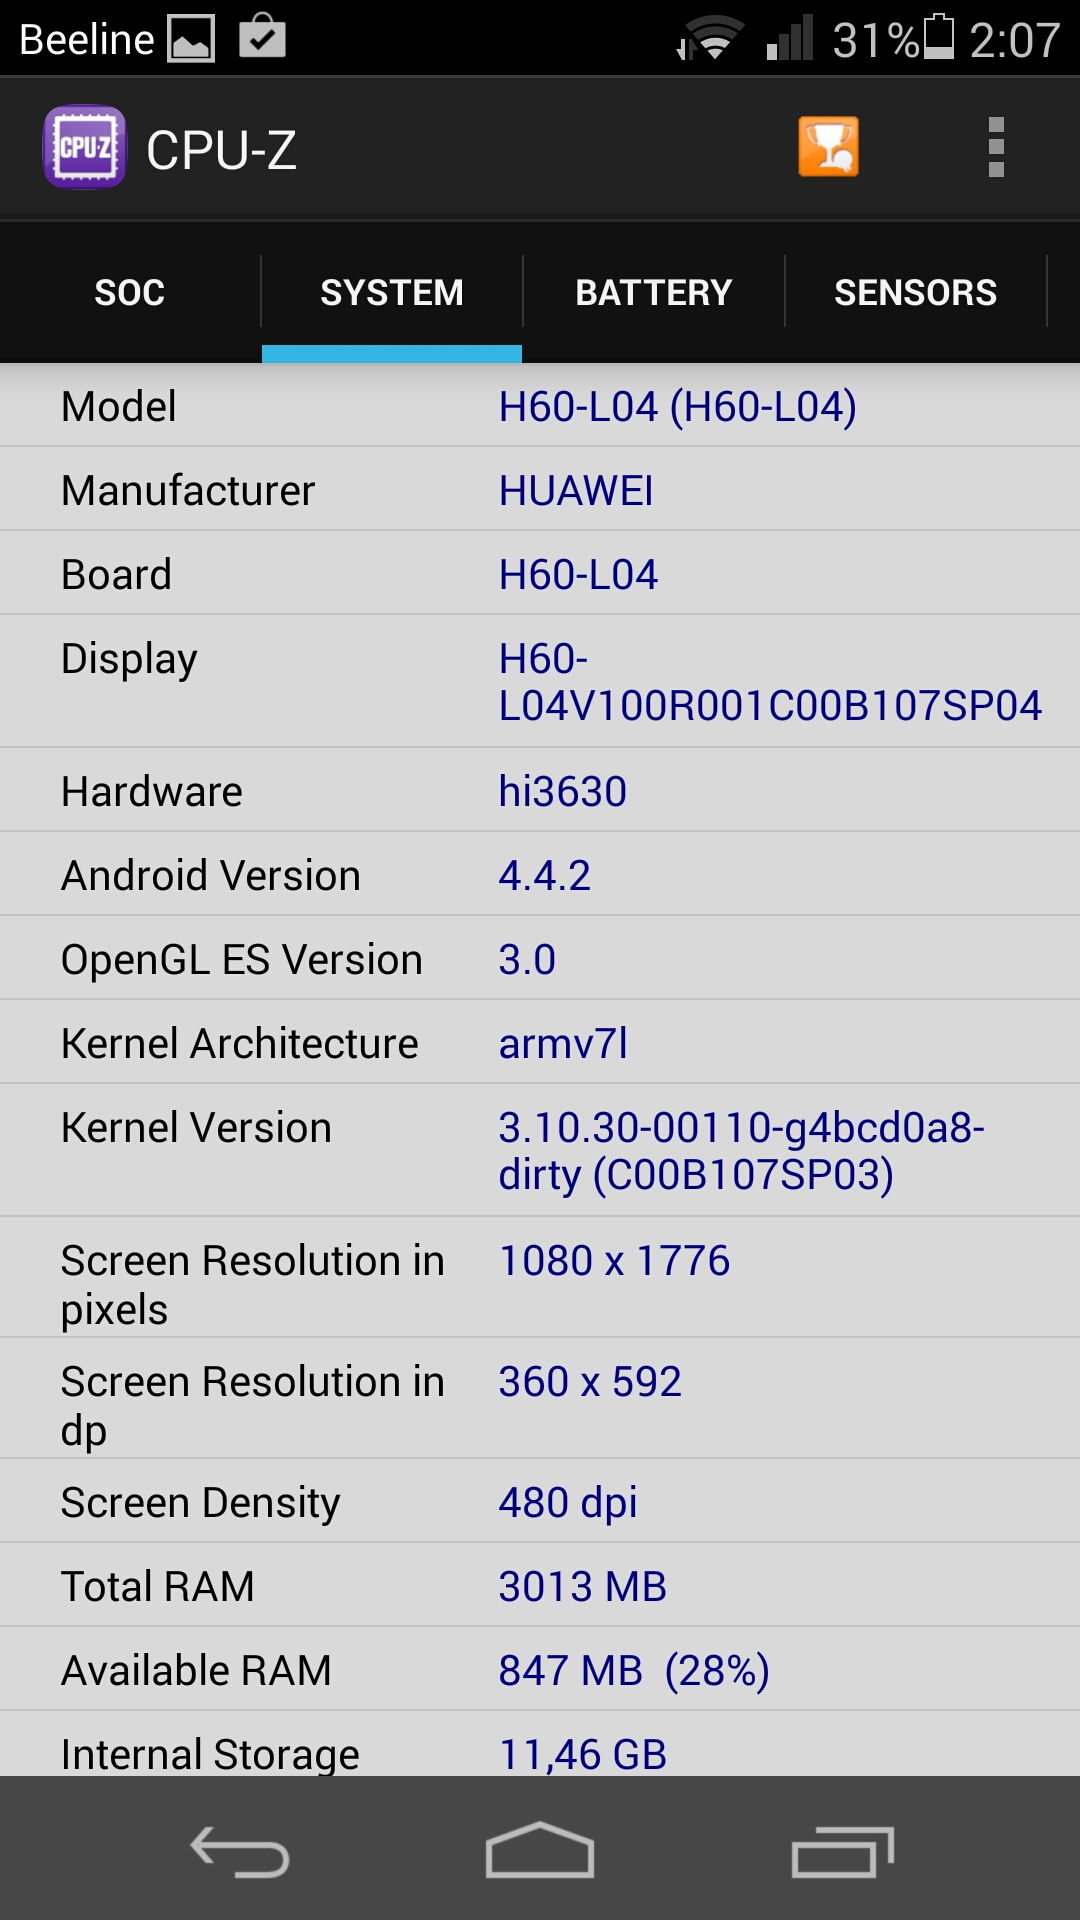Tap the Screen Density 480 dpi row

click(540, 1501)
